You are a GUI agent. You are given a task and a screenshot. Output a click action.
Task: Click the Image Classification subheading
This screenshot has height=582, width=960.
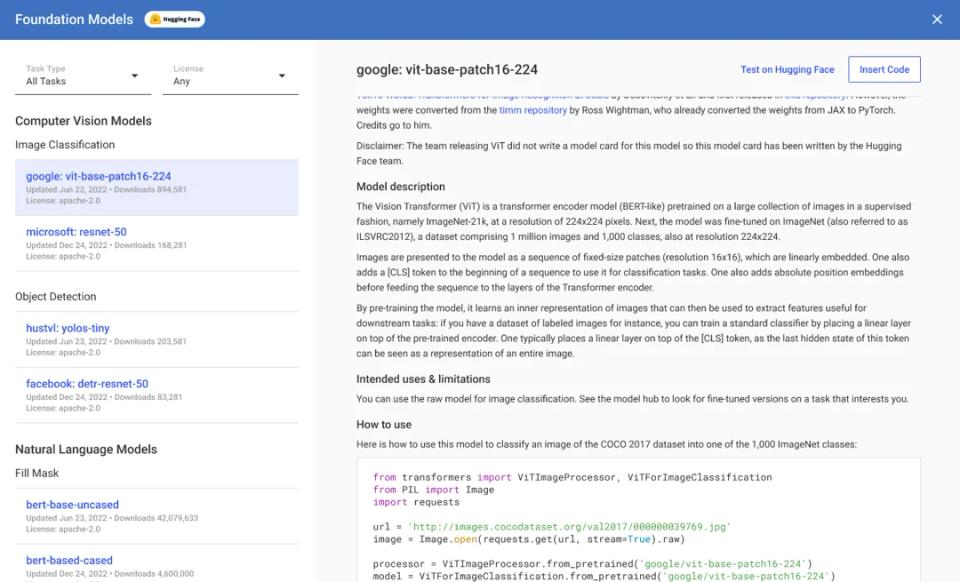pos(65,145)
